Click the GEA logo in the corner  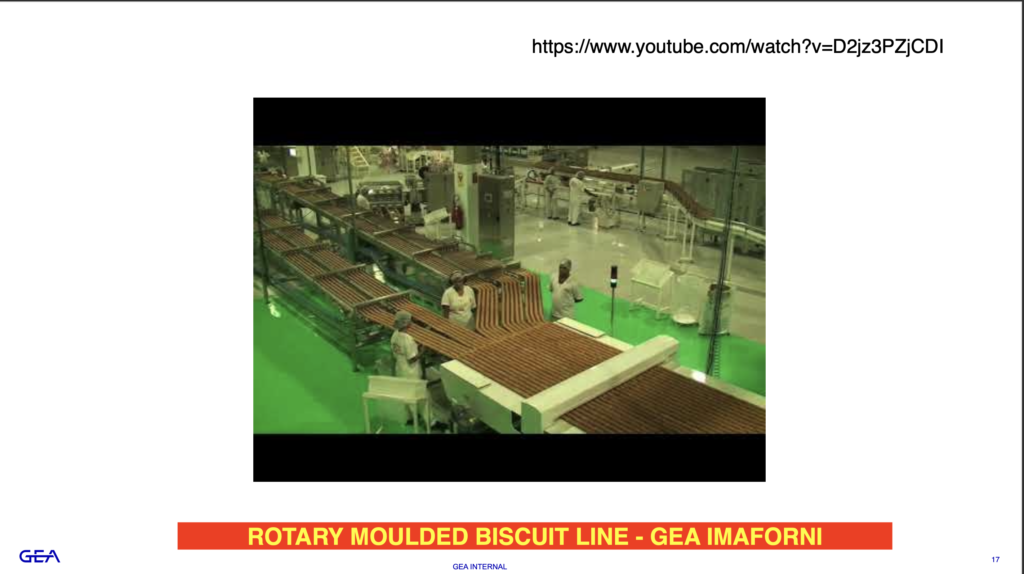click(39, 556)
